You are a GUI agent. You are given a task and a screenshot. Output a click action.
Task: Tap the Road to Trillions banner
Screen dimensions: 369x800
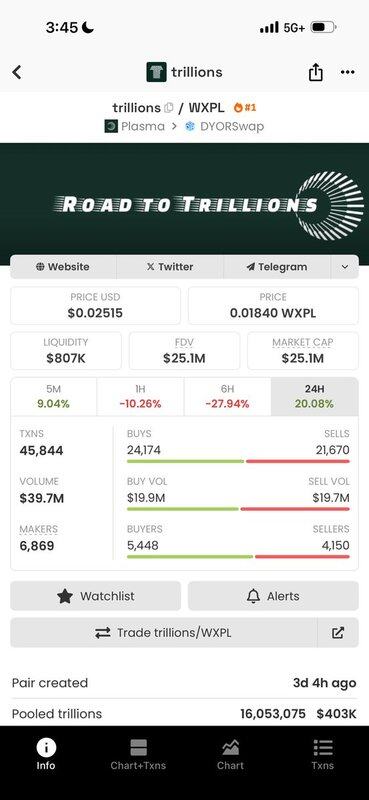point(184,204)
